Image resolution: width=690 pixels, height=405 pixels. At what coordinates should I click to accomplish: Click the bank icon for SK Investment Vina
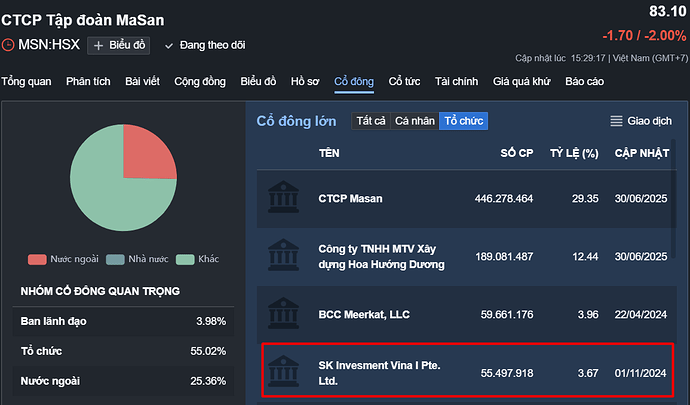click(x=287, y=371)
